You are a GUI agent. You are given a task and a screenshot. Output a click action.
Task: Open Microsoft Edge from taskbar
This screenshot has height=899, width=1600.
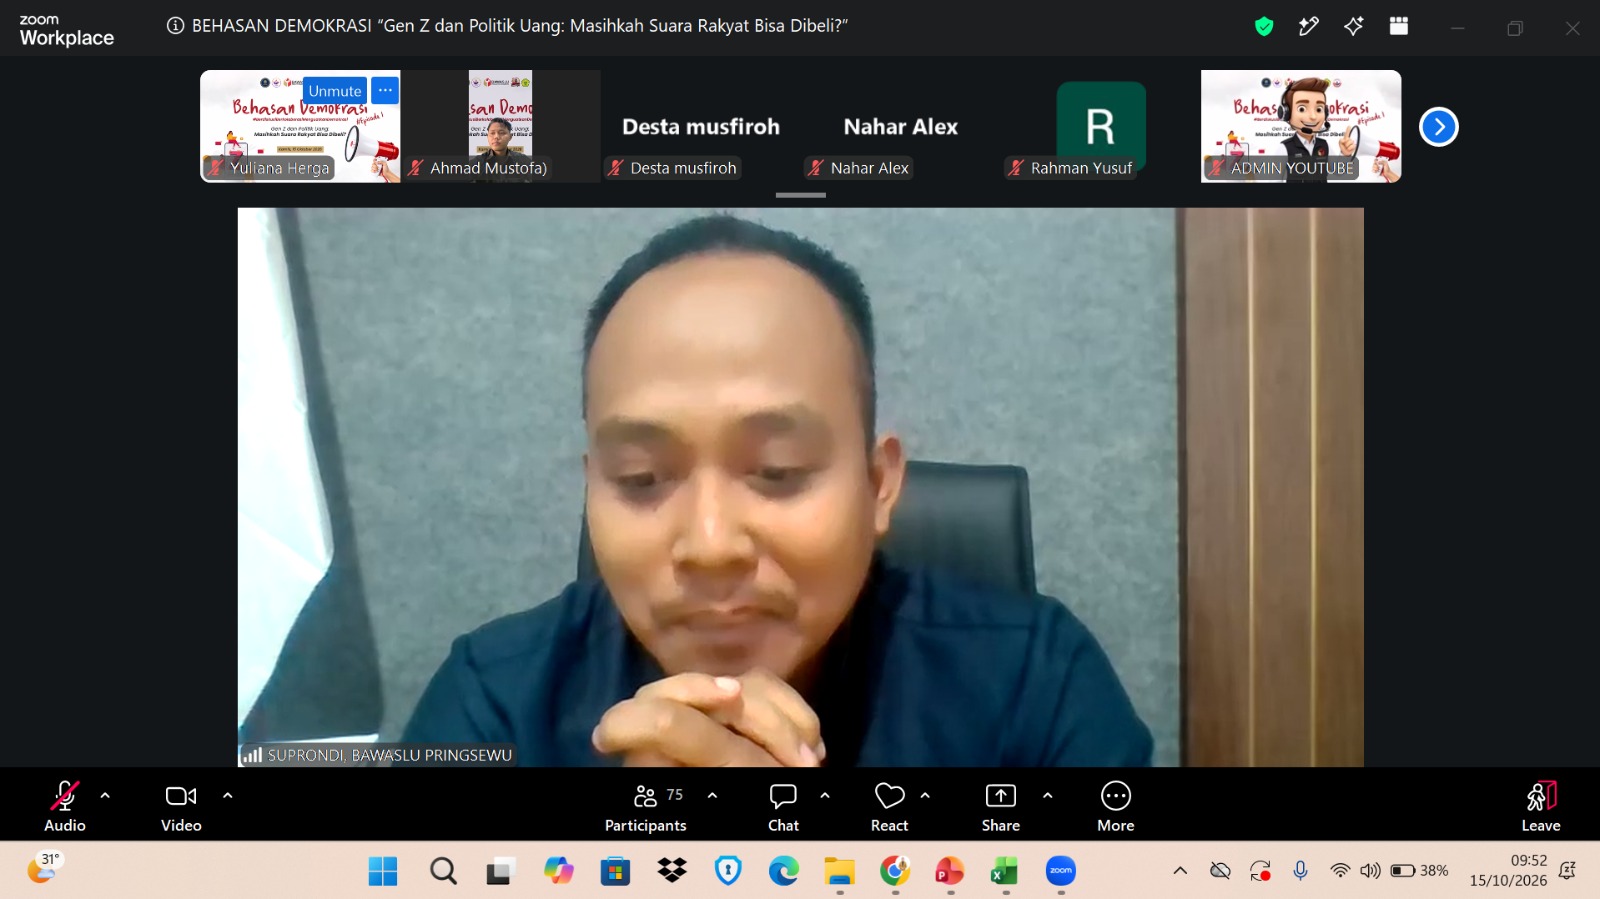point(784,871)
